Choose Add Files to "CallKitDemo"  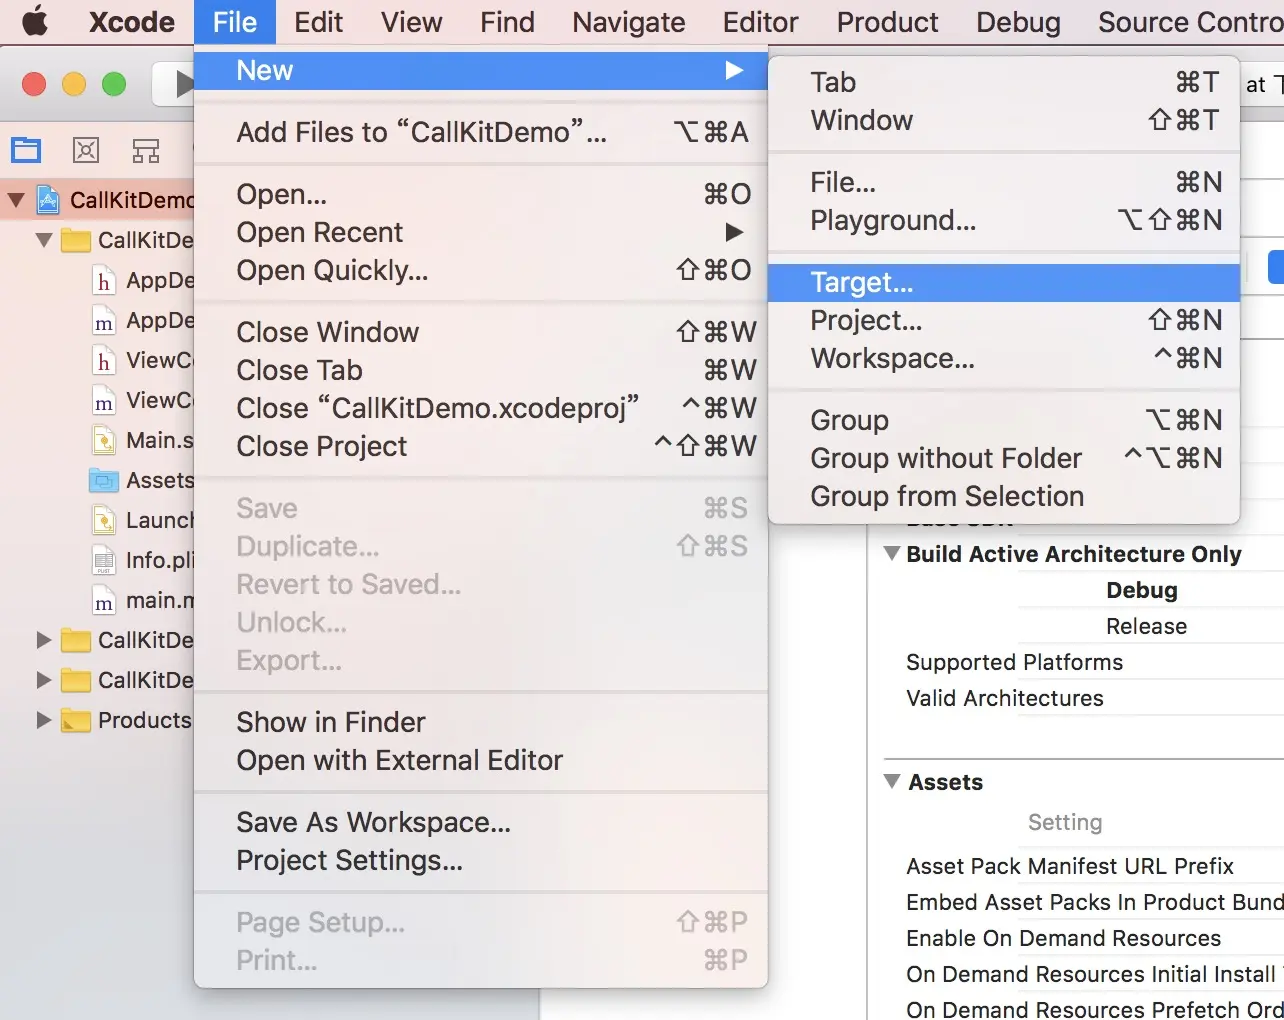[480, 132]
